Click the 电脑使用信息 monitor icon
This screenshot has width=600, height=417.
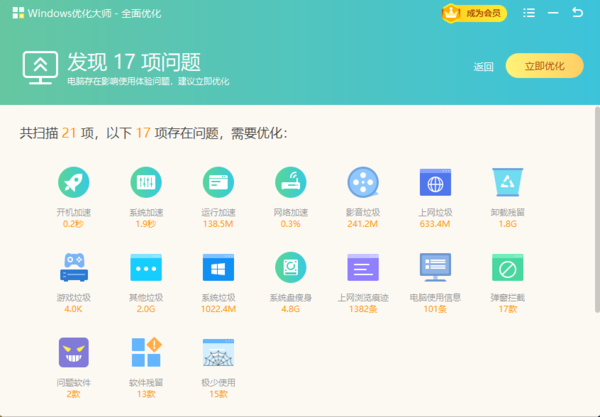click(435, 267)
